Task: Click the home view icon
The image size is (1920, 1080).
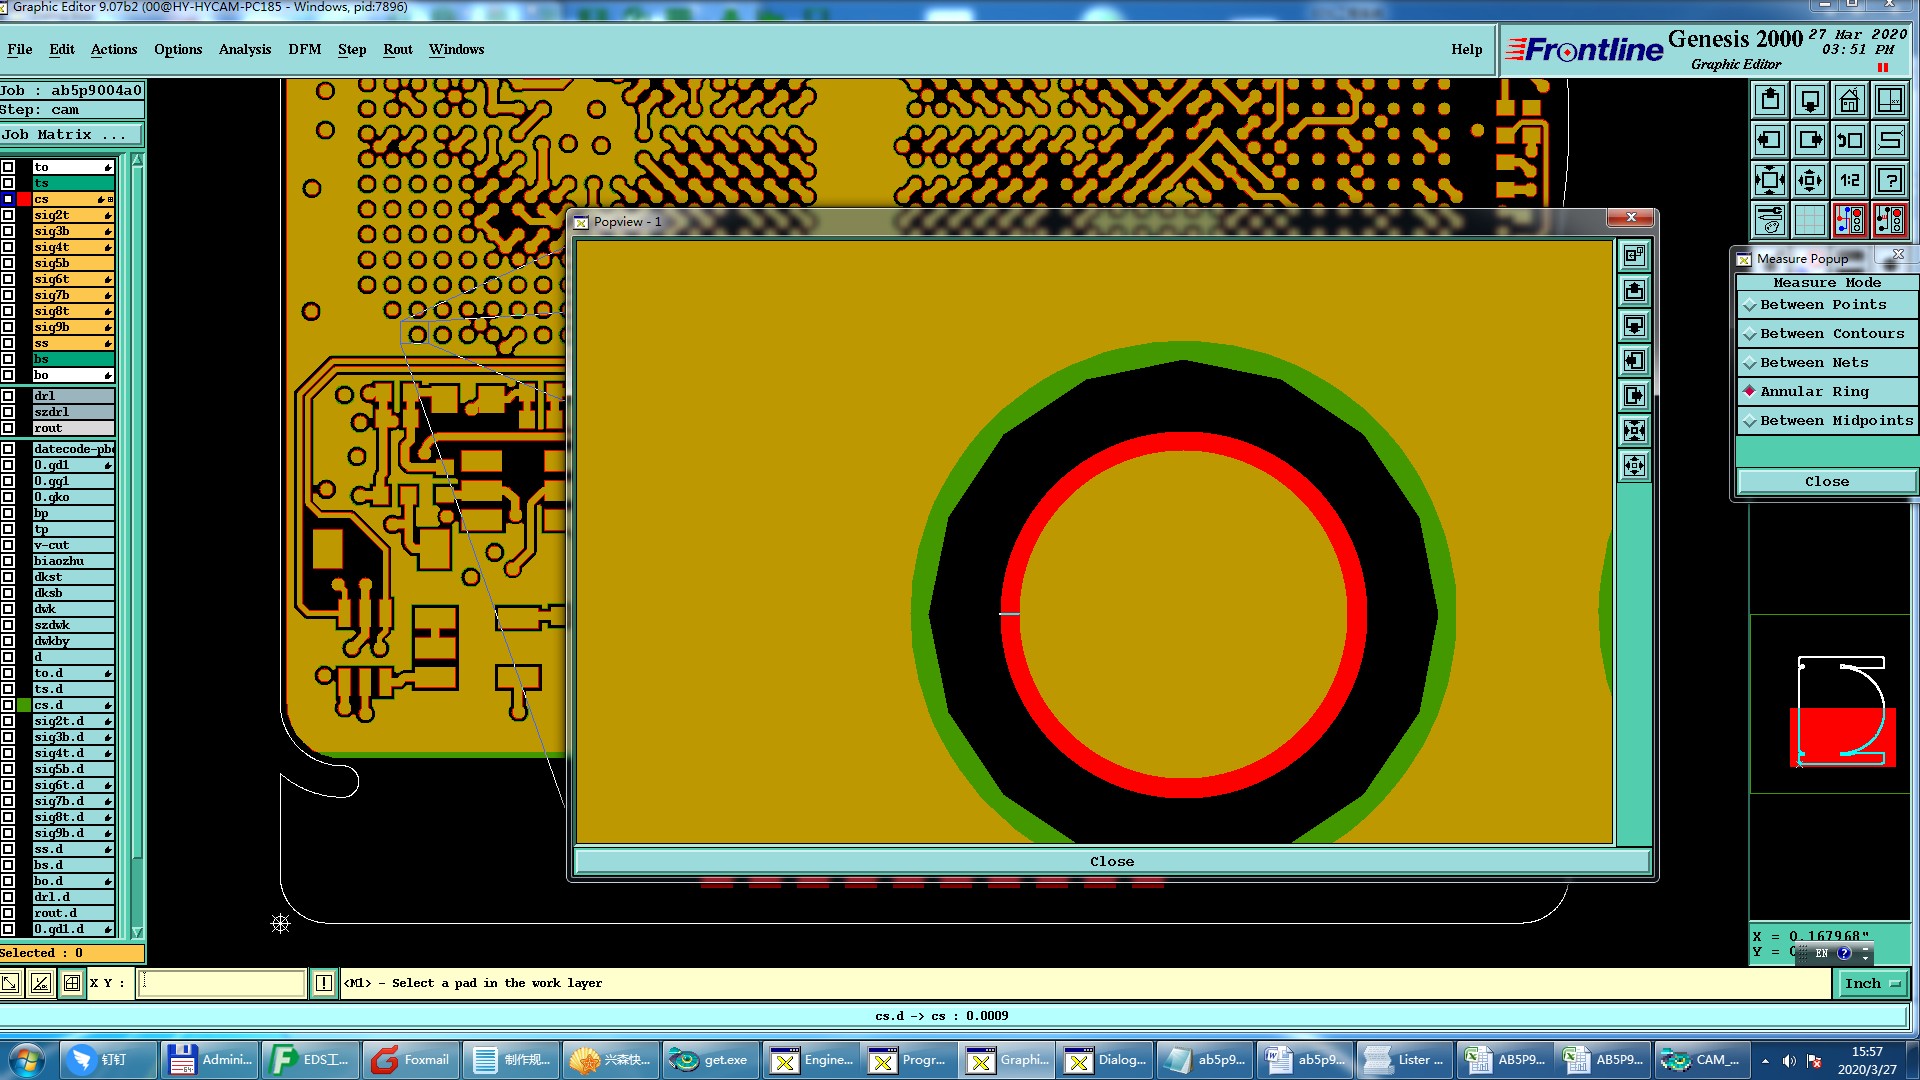Action: tap(1850, 100)
